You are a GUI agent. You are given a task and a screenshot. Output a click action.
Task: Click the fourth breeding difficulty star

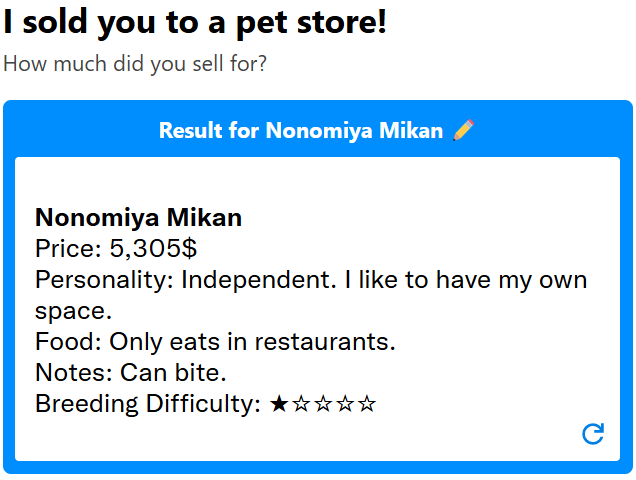coord(345,404)
